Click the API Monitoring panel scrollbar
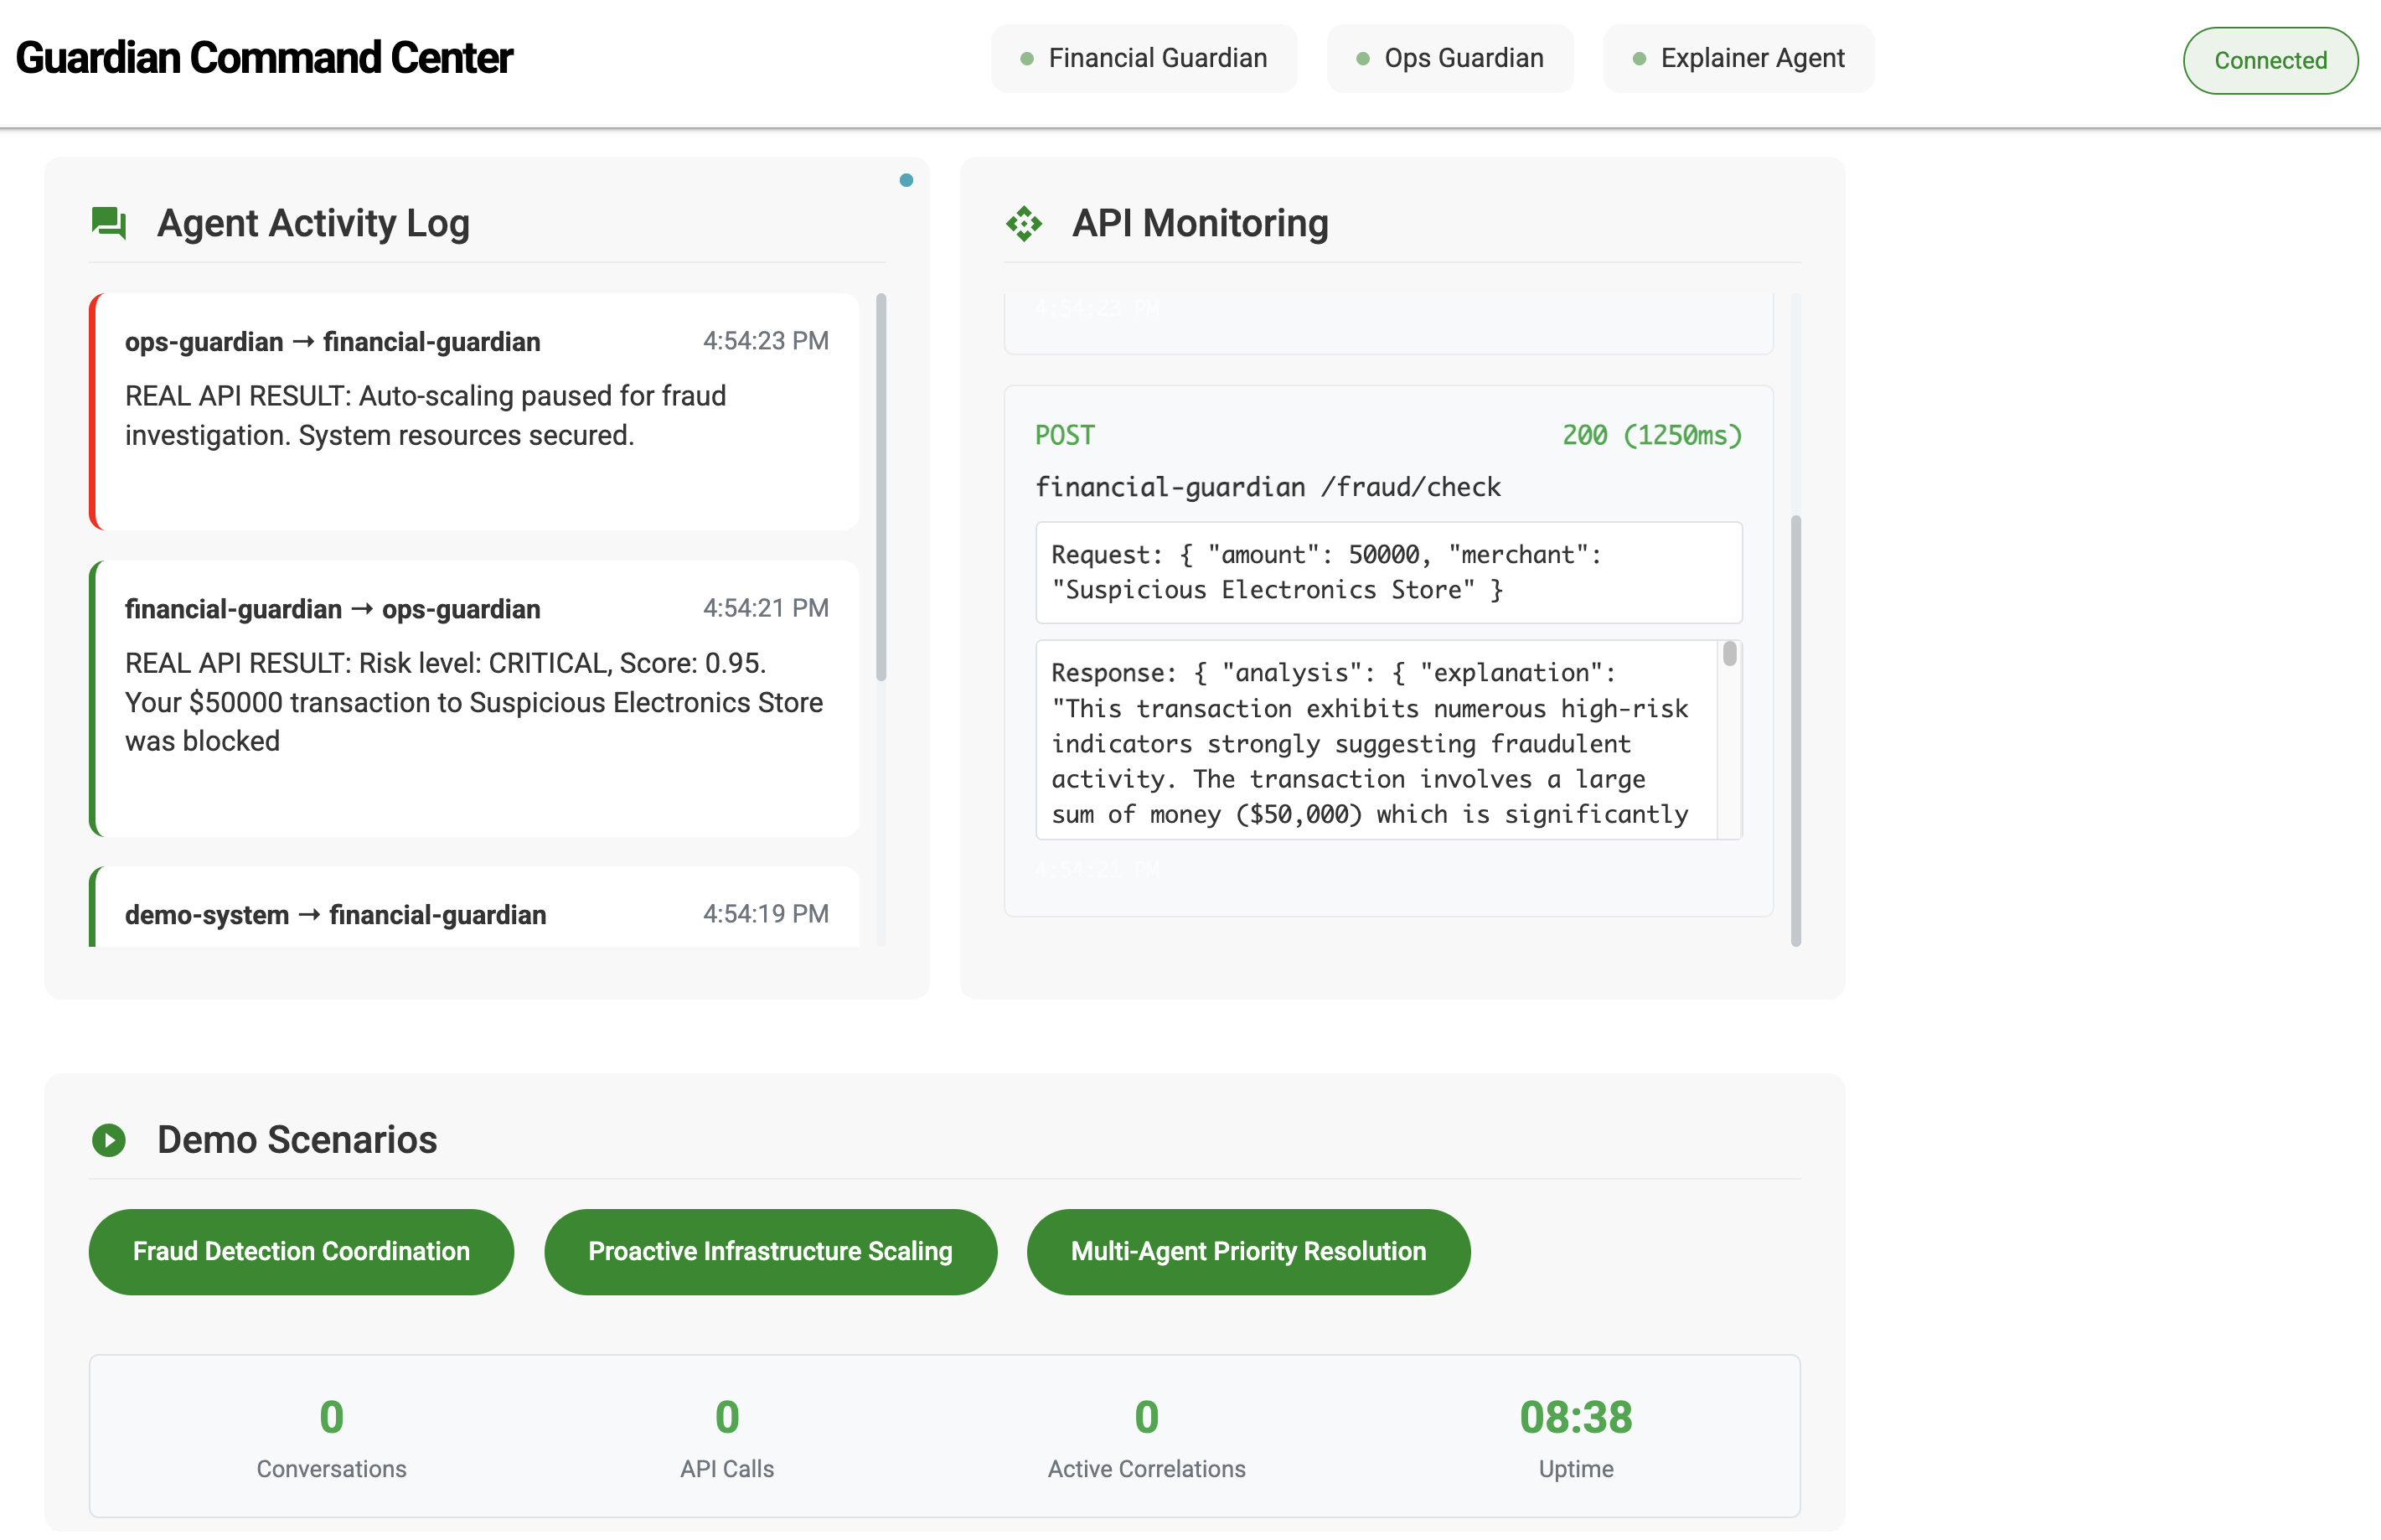2381x1540 pixels. [x=1795, y=730]
